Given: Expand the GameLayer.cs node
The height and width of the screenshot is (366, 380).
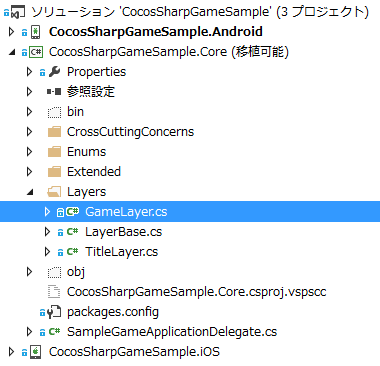Looking at the screenshot, I should pos(47,212).
